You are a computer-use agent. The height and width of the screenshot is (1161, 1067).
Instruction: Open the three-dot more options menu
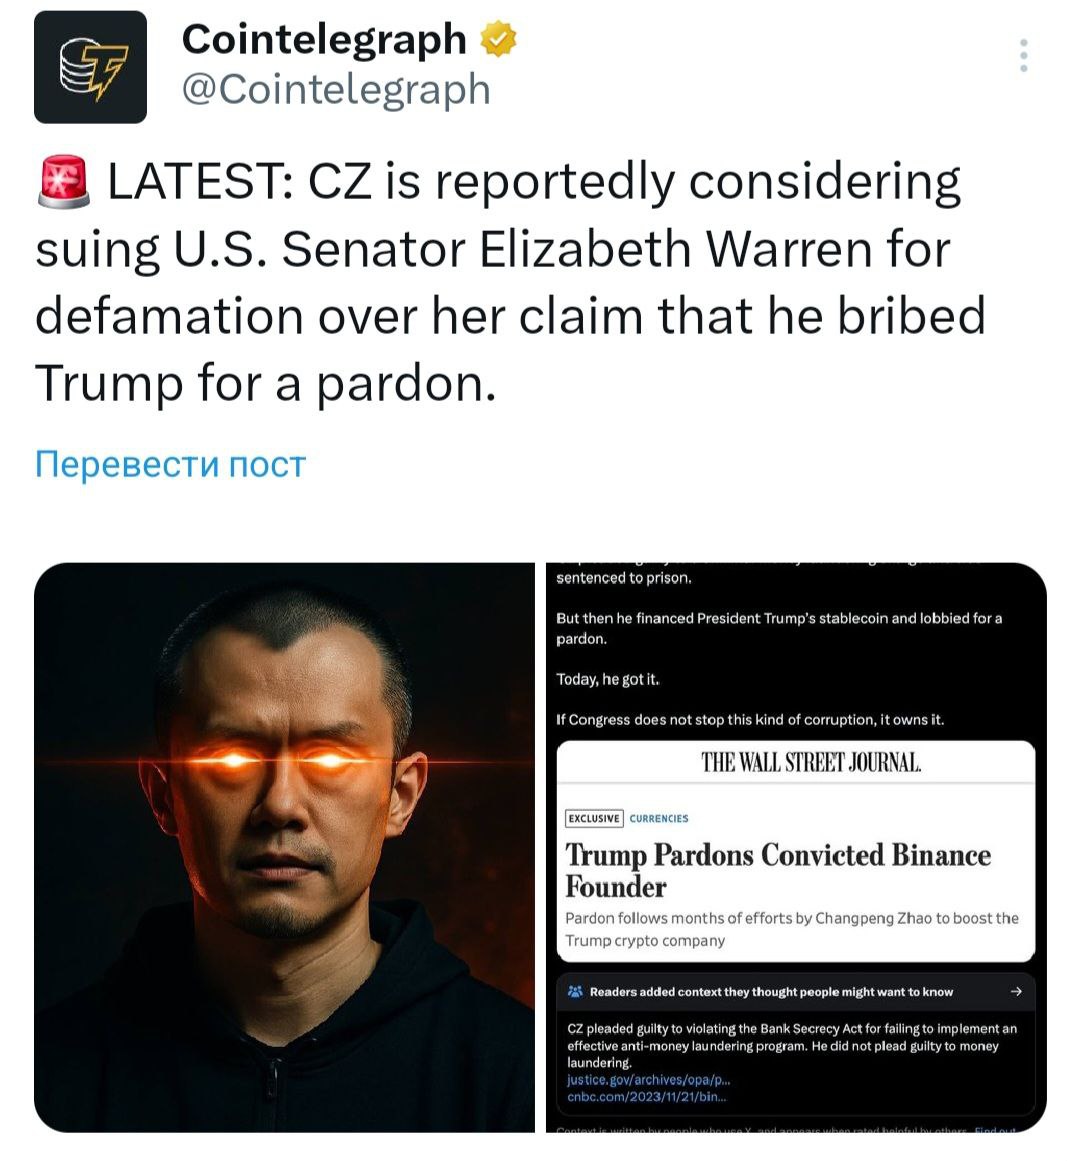[1023, 56]
